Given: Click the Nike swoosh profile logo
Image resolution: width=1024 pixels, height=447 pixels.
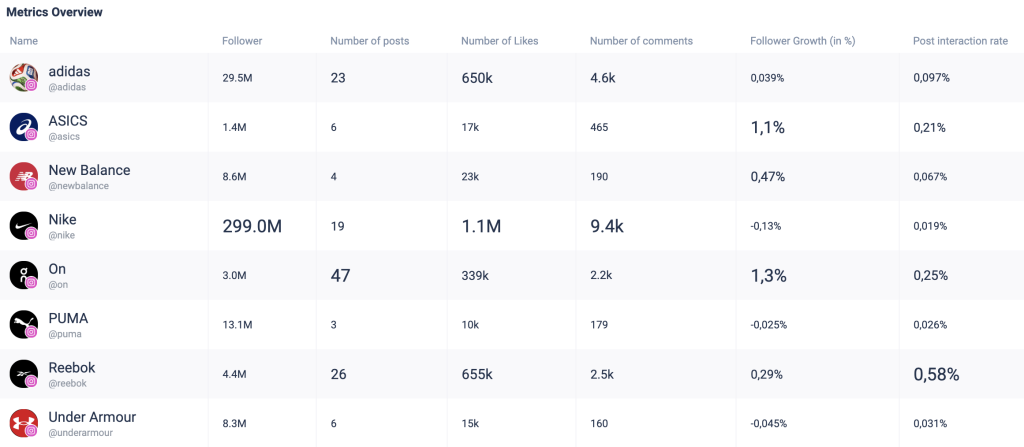Looking at the screenshot, I should [x=23, y=225].
